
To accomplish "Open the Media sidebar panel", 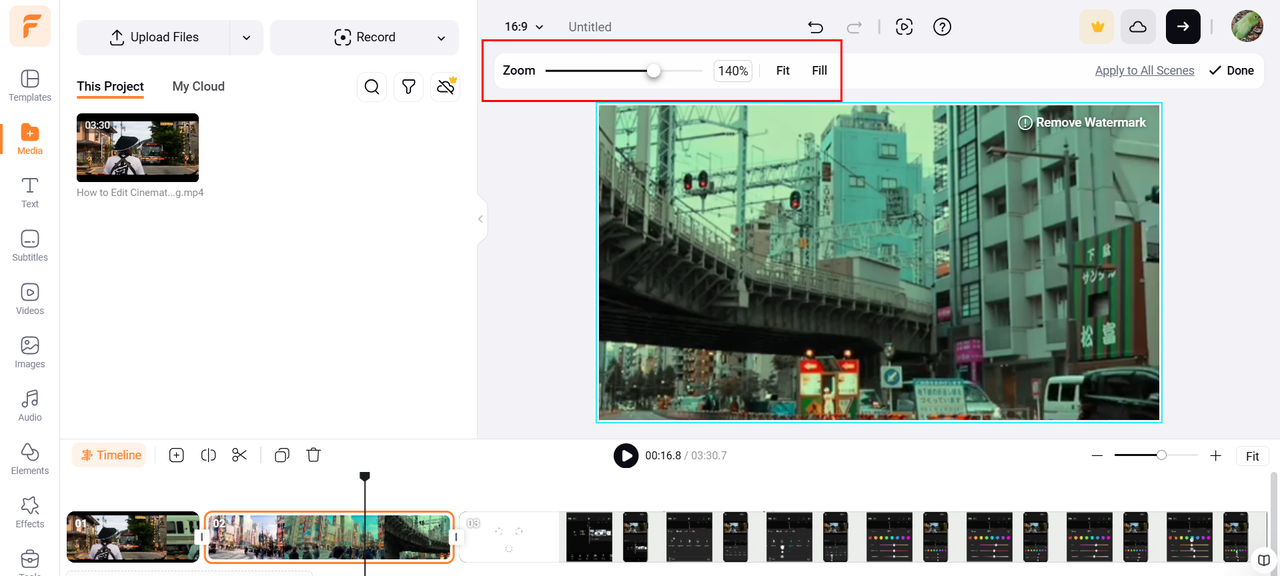I will (30, 139).
